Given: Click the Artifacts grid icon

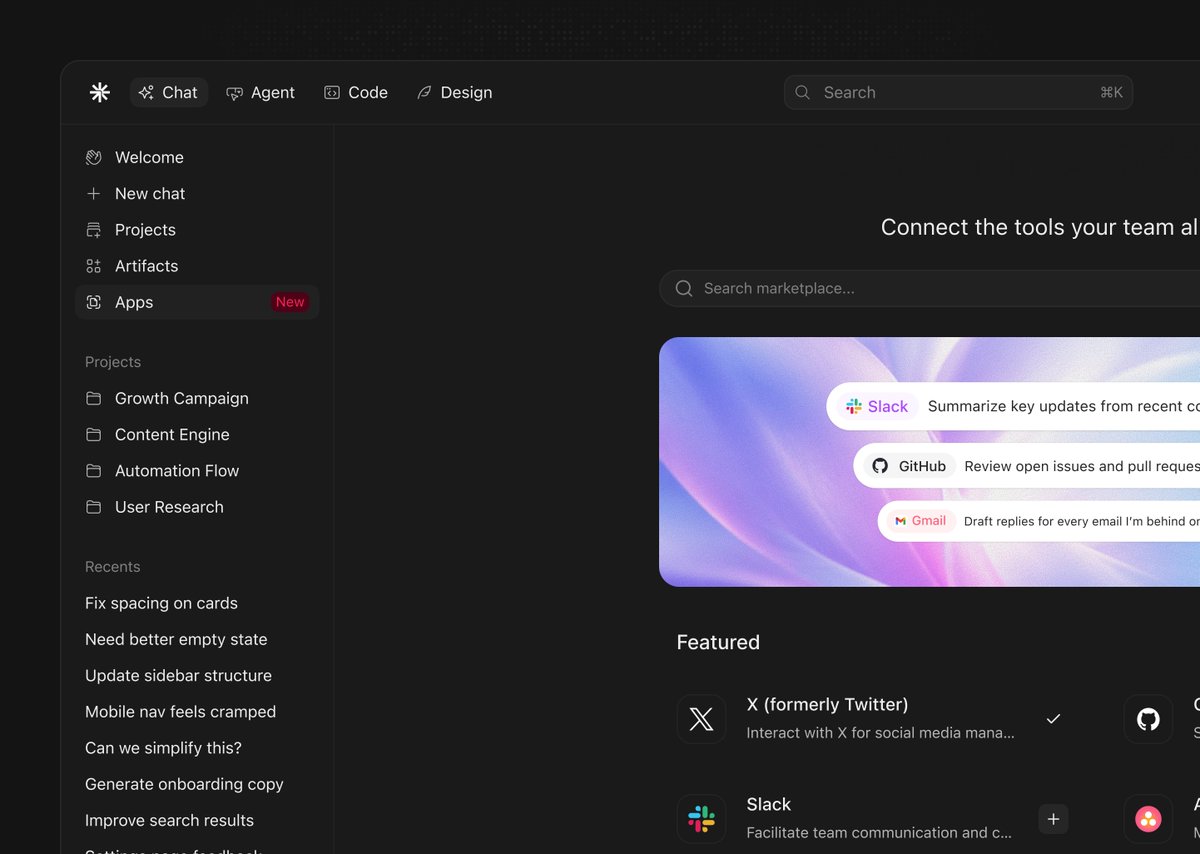Looking at the screenshot, I should tap(93, 266).
